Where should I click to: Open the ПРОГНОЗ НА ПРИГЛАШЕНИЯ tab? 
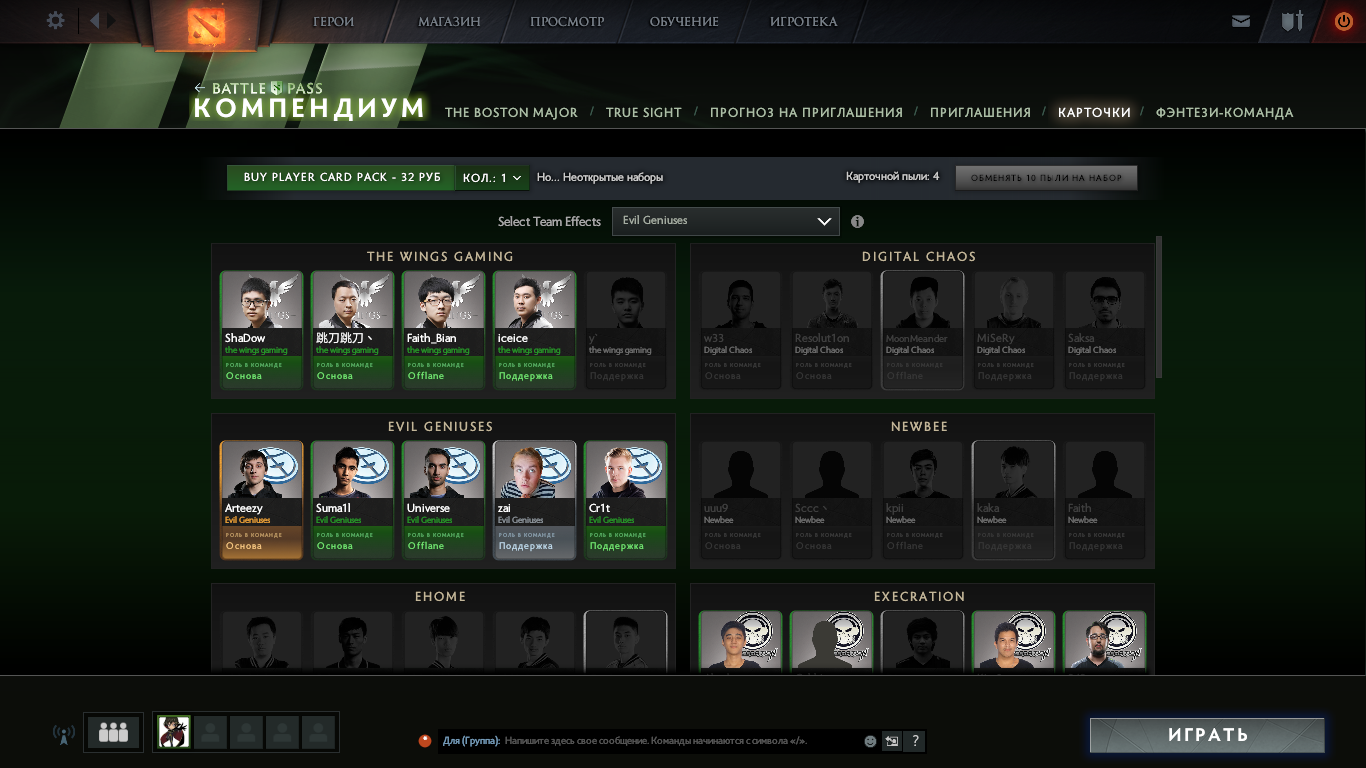click(x=806, y=113)
